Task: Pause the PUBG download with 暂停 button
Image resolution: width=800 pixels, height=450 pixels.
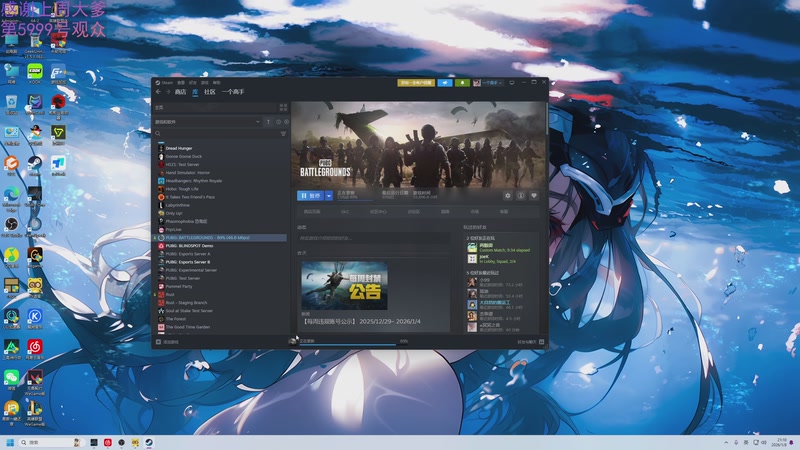Action: click(311, 195)
